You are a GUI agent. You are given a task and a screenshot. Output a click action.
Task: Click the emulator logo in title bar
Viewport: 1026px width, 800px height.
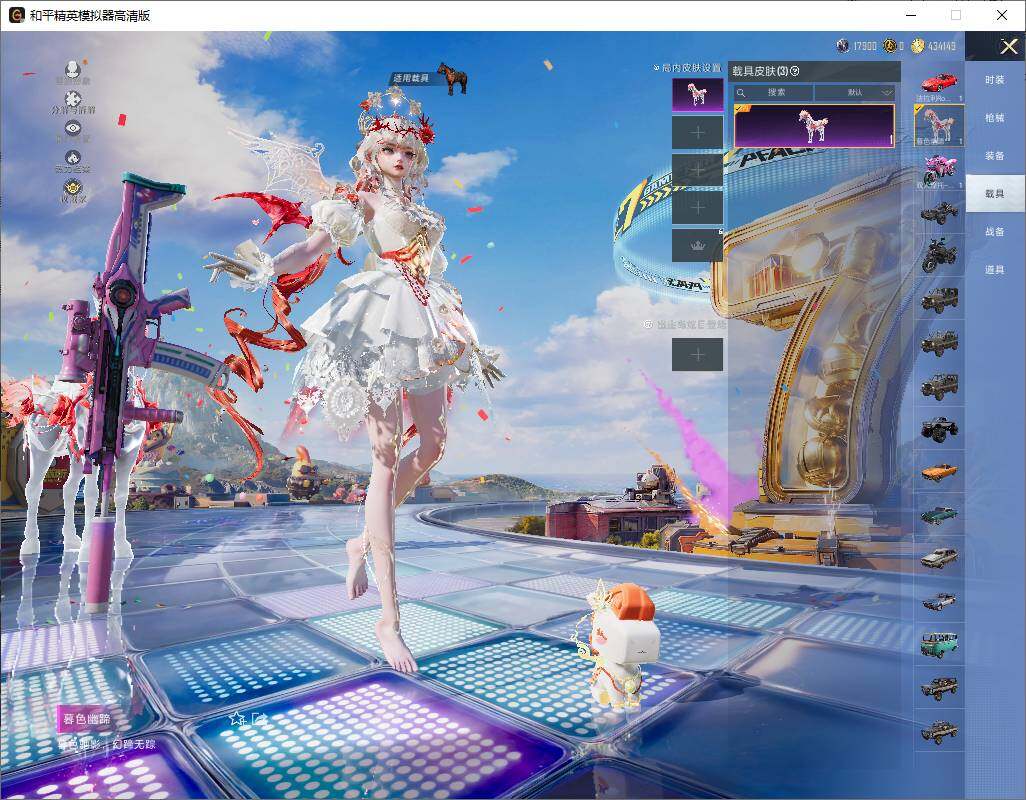pos(16,15)
